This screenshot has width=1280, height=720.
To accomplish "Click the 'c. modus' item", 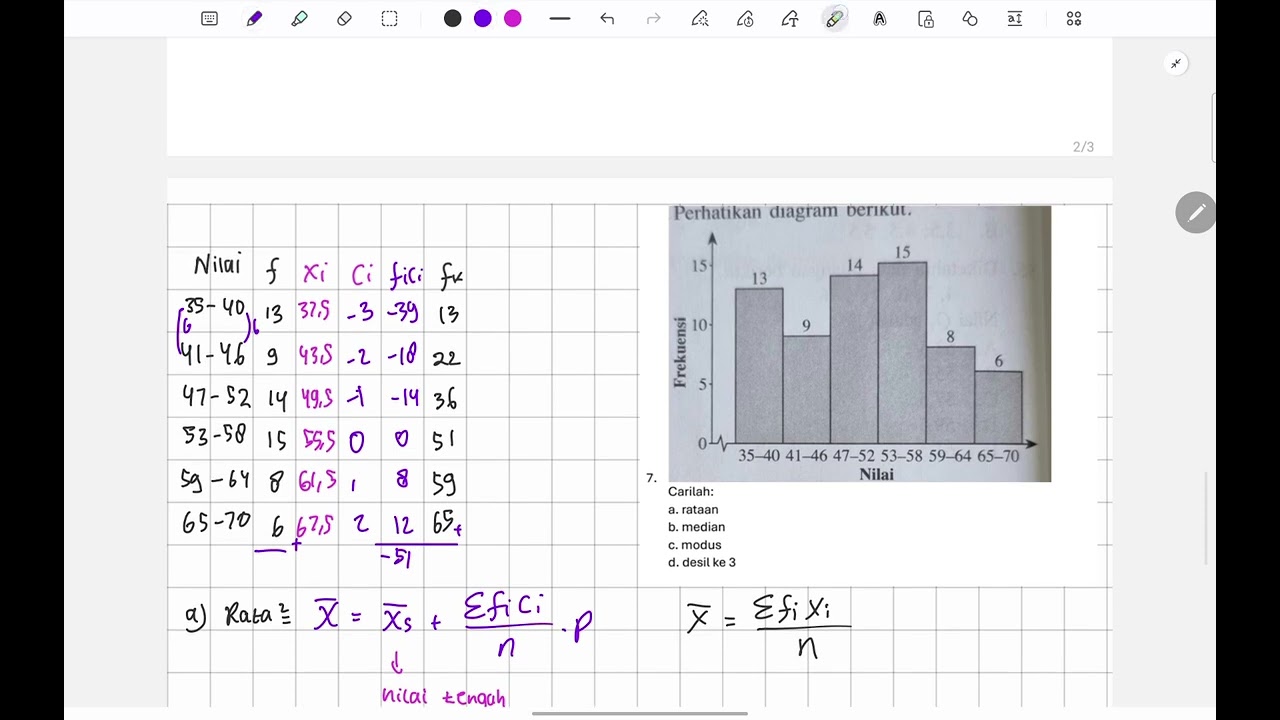I will tap(695, 545).
